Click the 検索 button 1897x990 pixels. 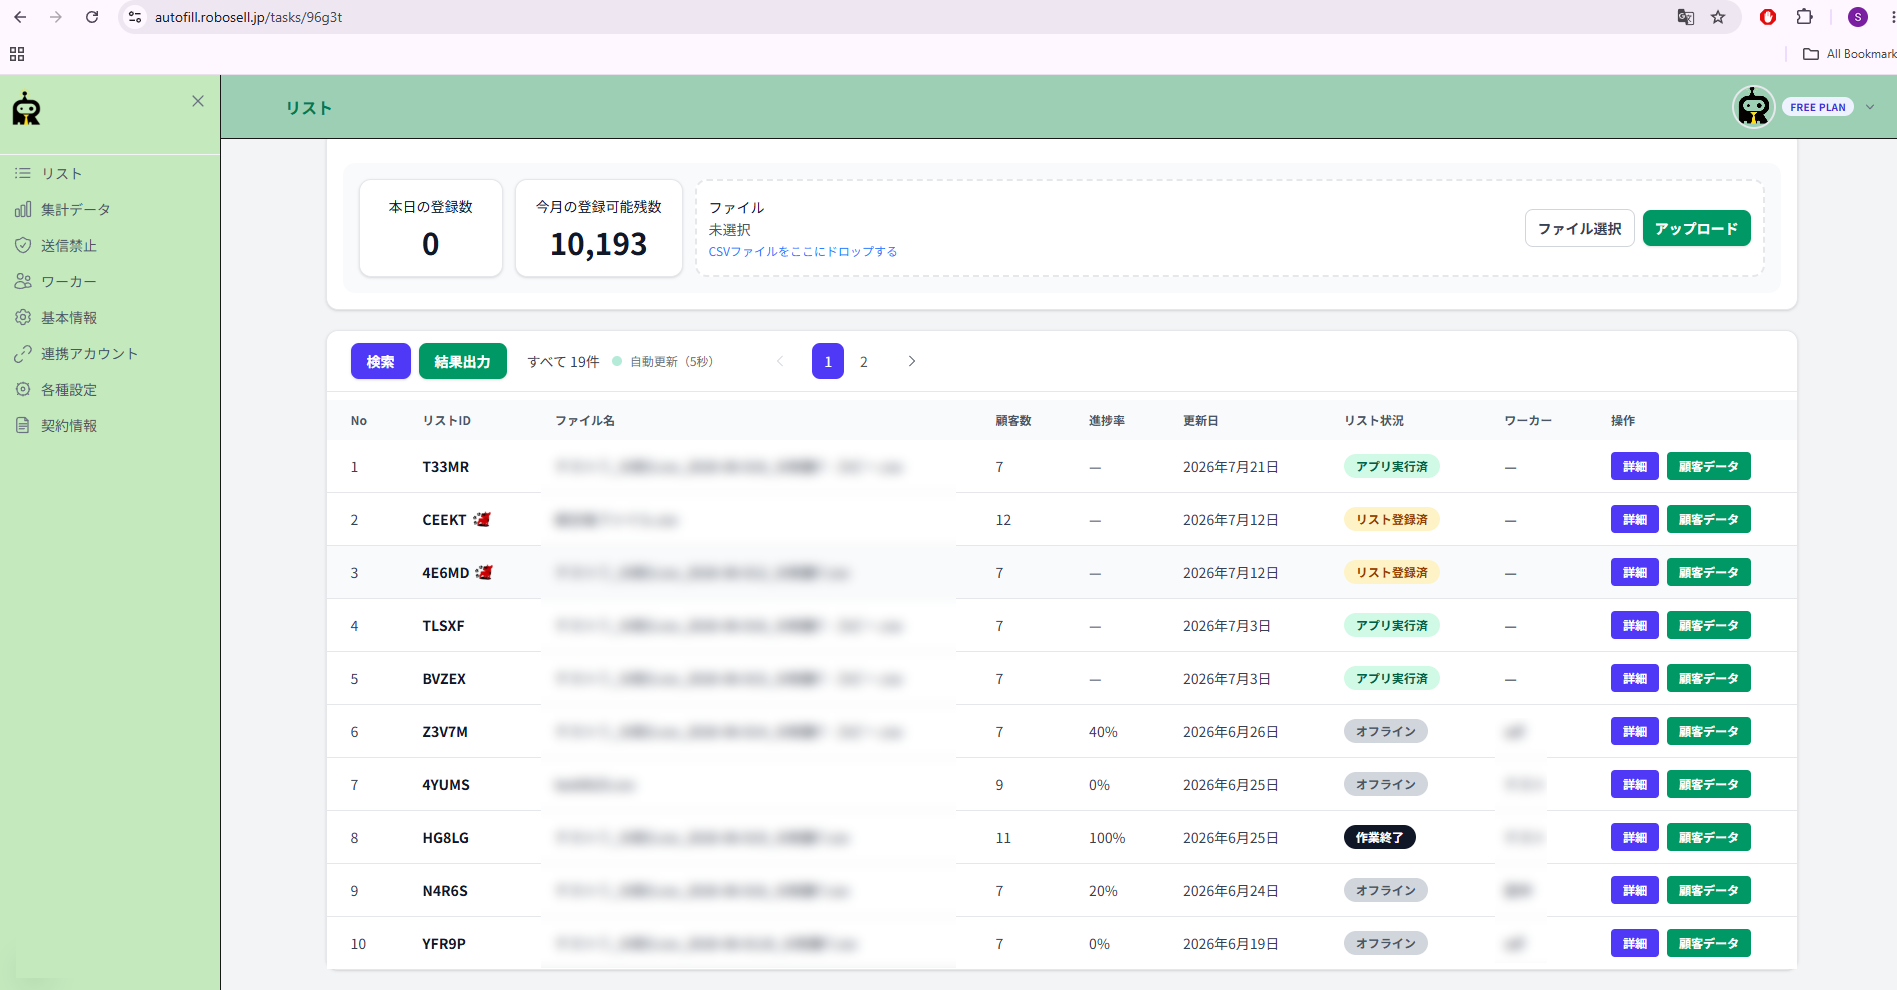click(380, 361)
